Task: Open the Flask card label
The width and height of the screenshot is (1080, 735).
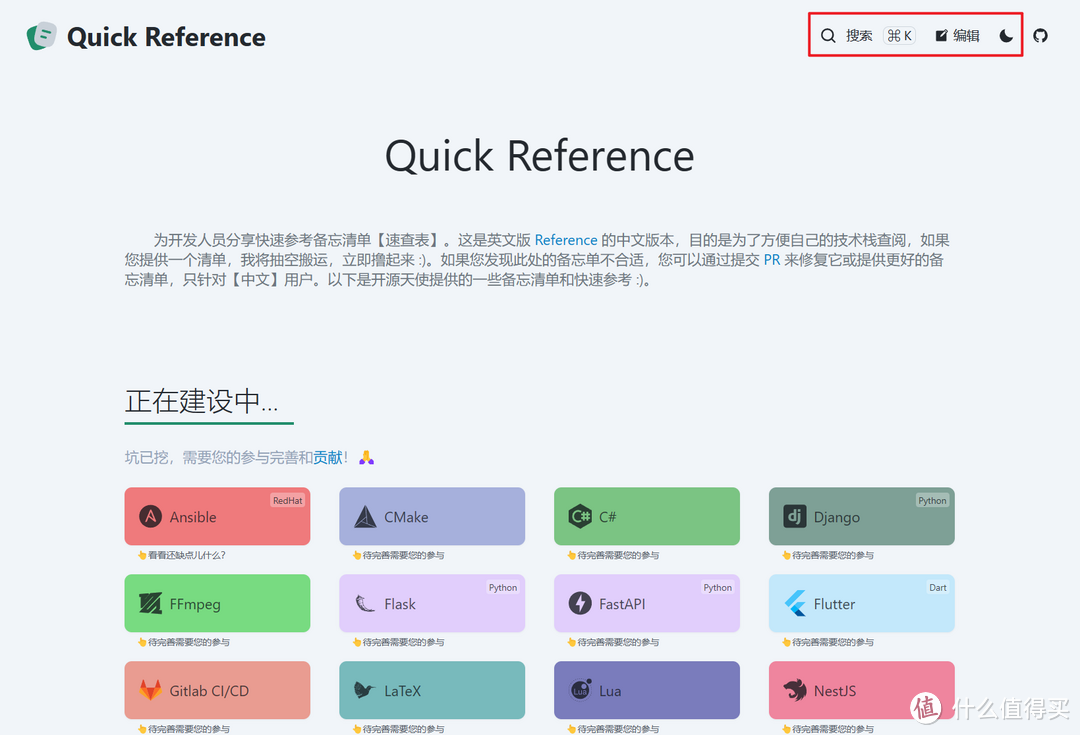Action: [x=400, y=604]
